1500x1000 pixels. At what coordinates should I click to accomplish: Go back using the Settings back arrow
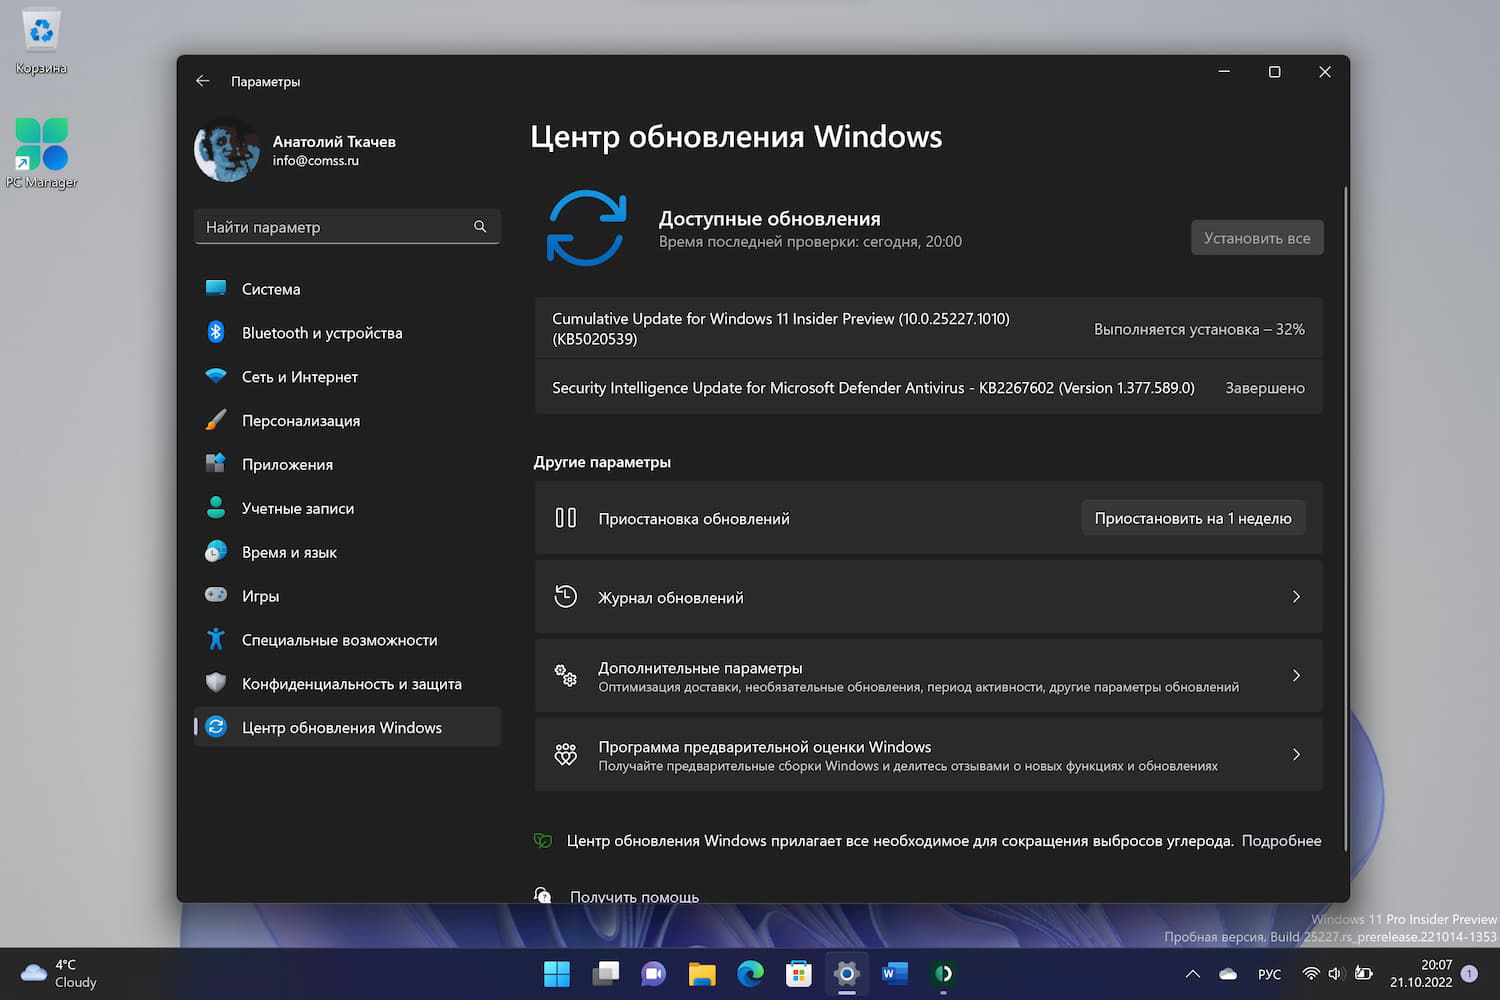203,81
